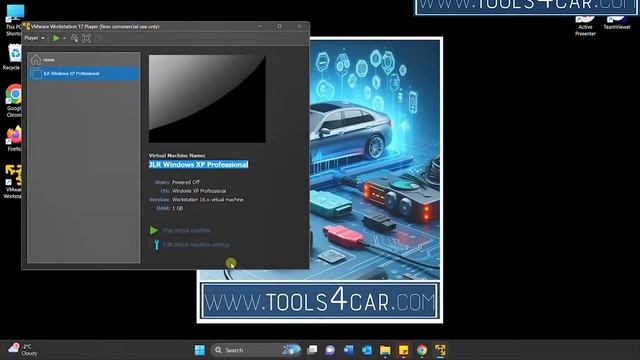640x360 pixels.
Task: Click '1 GB' RAM value
Action: coord(178,209)
